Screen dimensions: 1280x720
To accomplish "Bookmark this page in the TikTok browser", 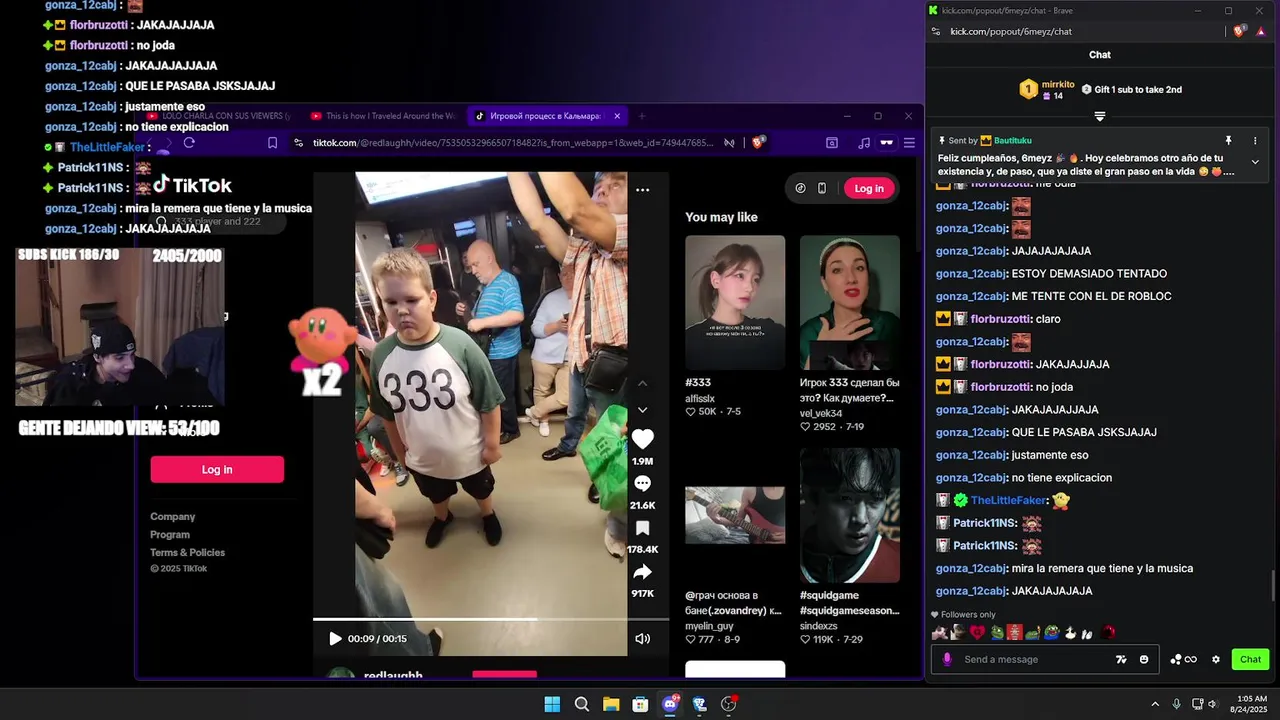I will point(272,143).
